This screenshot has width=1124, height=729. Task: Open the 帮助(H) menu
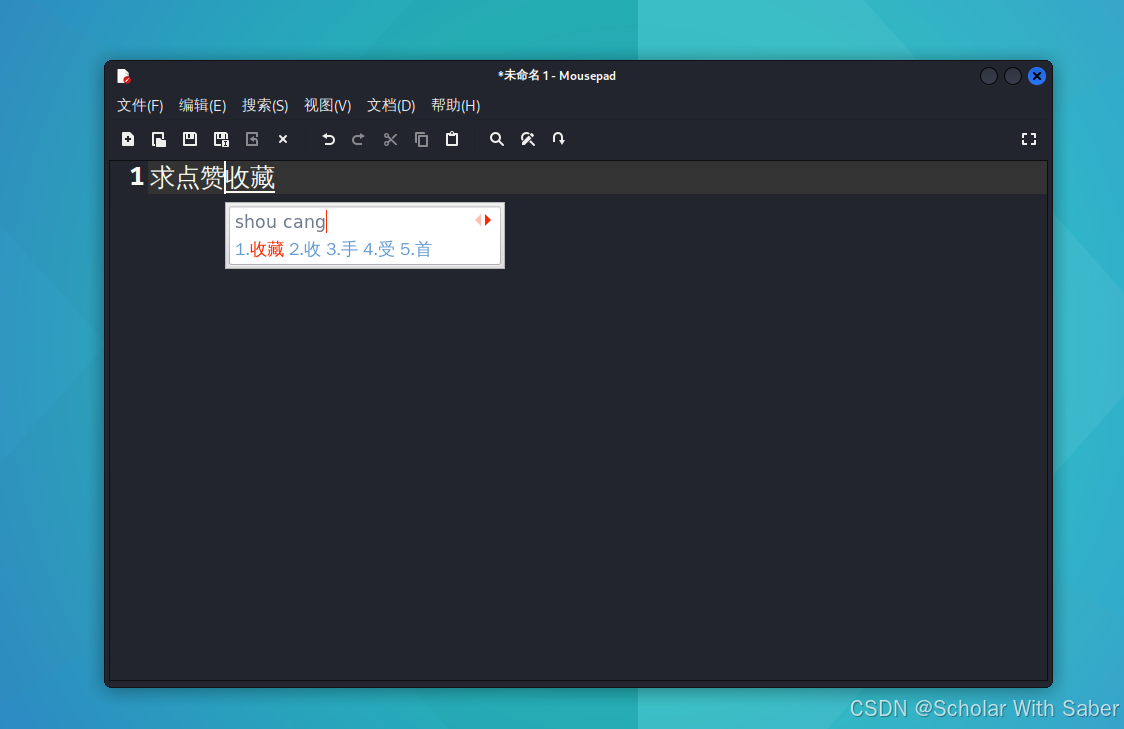coord(455,105)
